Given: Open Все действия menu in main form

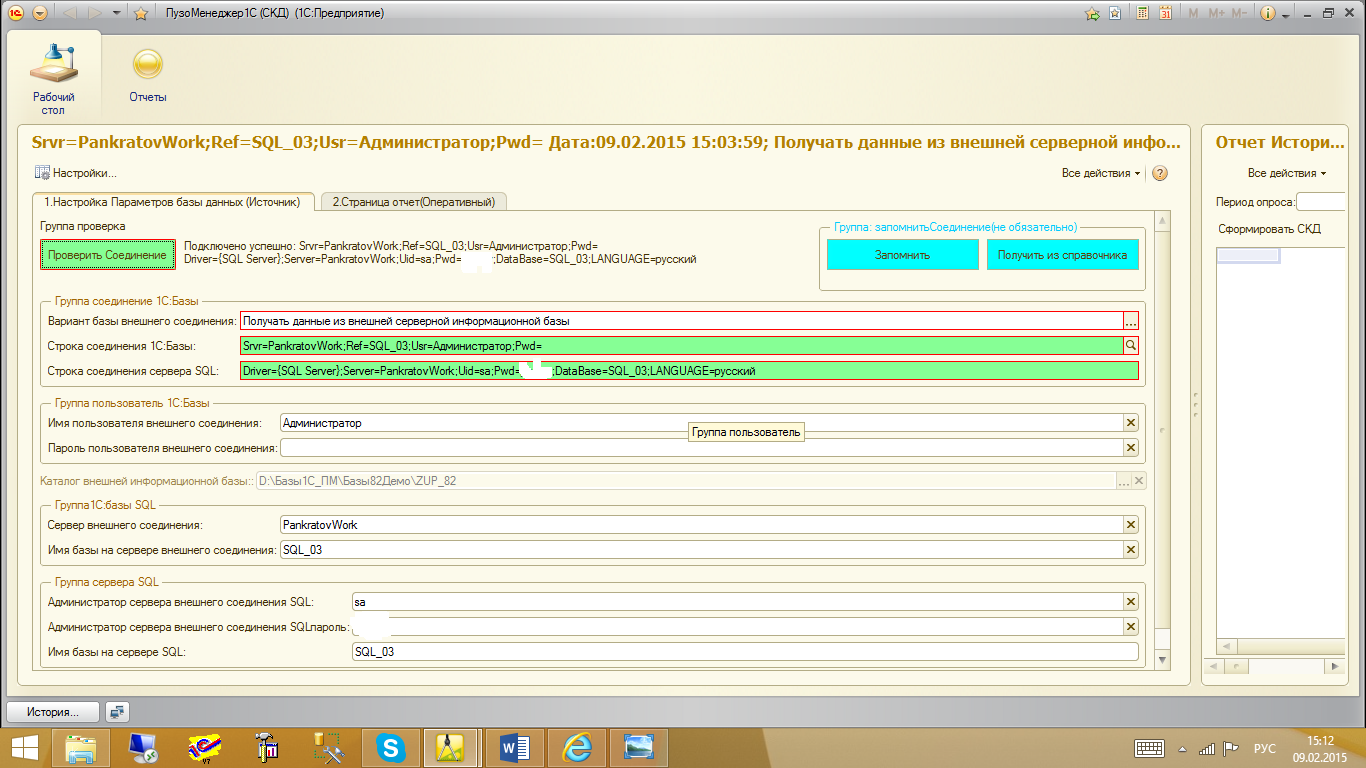Looking at the screenshot, I should click(x=1101, y=173).
